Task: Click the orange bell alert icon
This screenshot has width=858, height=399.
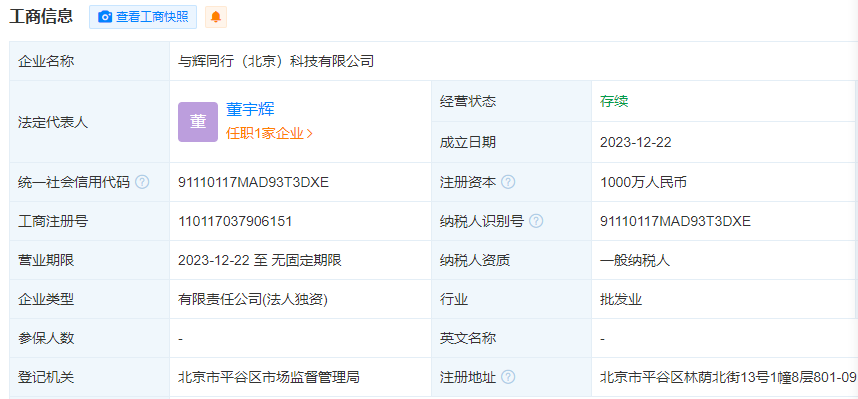Action: click(216, 17)
